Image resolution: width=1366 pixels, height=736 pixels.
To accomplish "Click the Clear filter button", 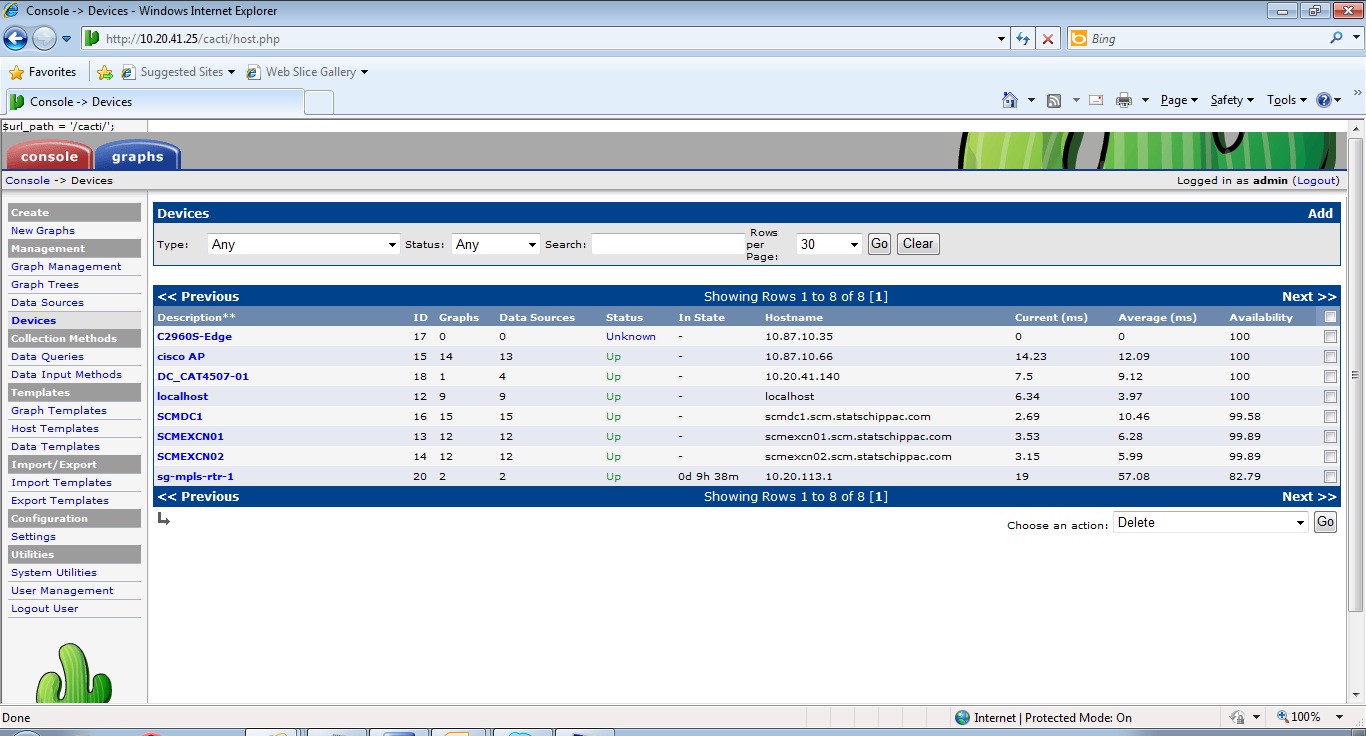I will click(918, 244).
